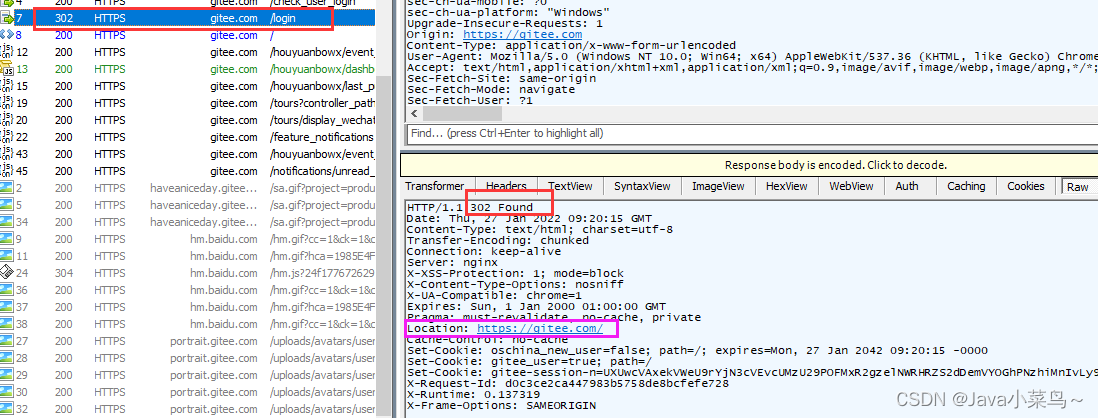Image resolution: width=1098 pixels, height=418 pixels.
Task: Open the Cookies tab
Action: 1026,186
